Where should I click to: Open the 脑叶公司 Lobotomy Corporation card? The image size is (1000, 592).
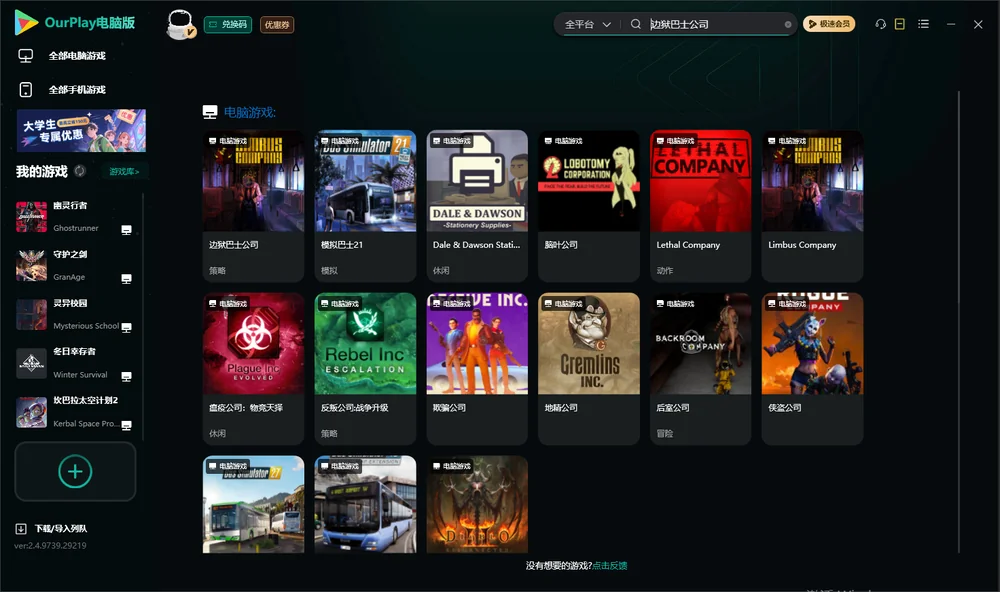589,206
